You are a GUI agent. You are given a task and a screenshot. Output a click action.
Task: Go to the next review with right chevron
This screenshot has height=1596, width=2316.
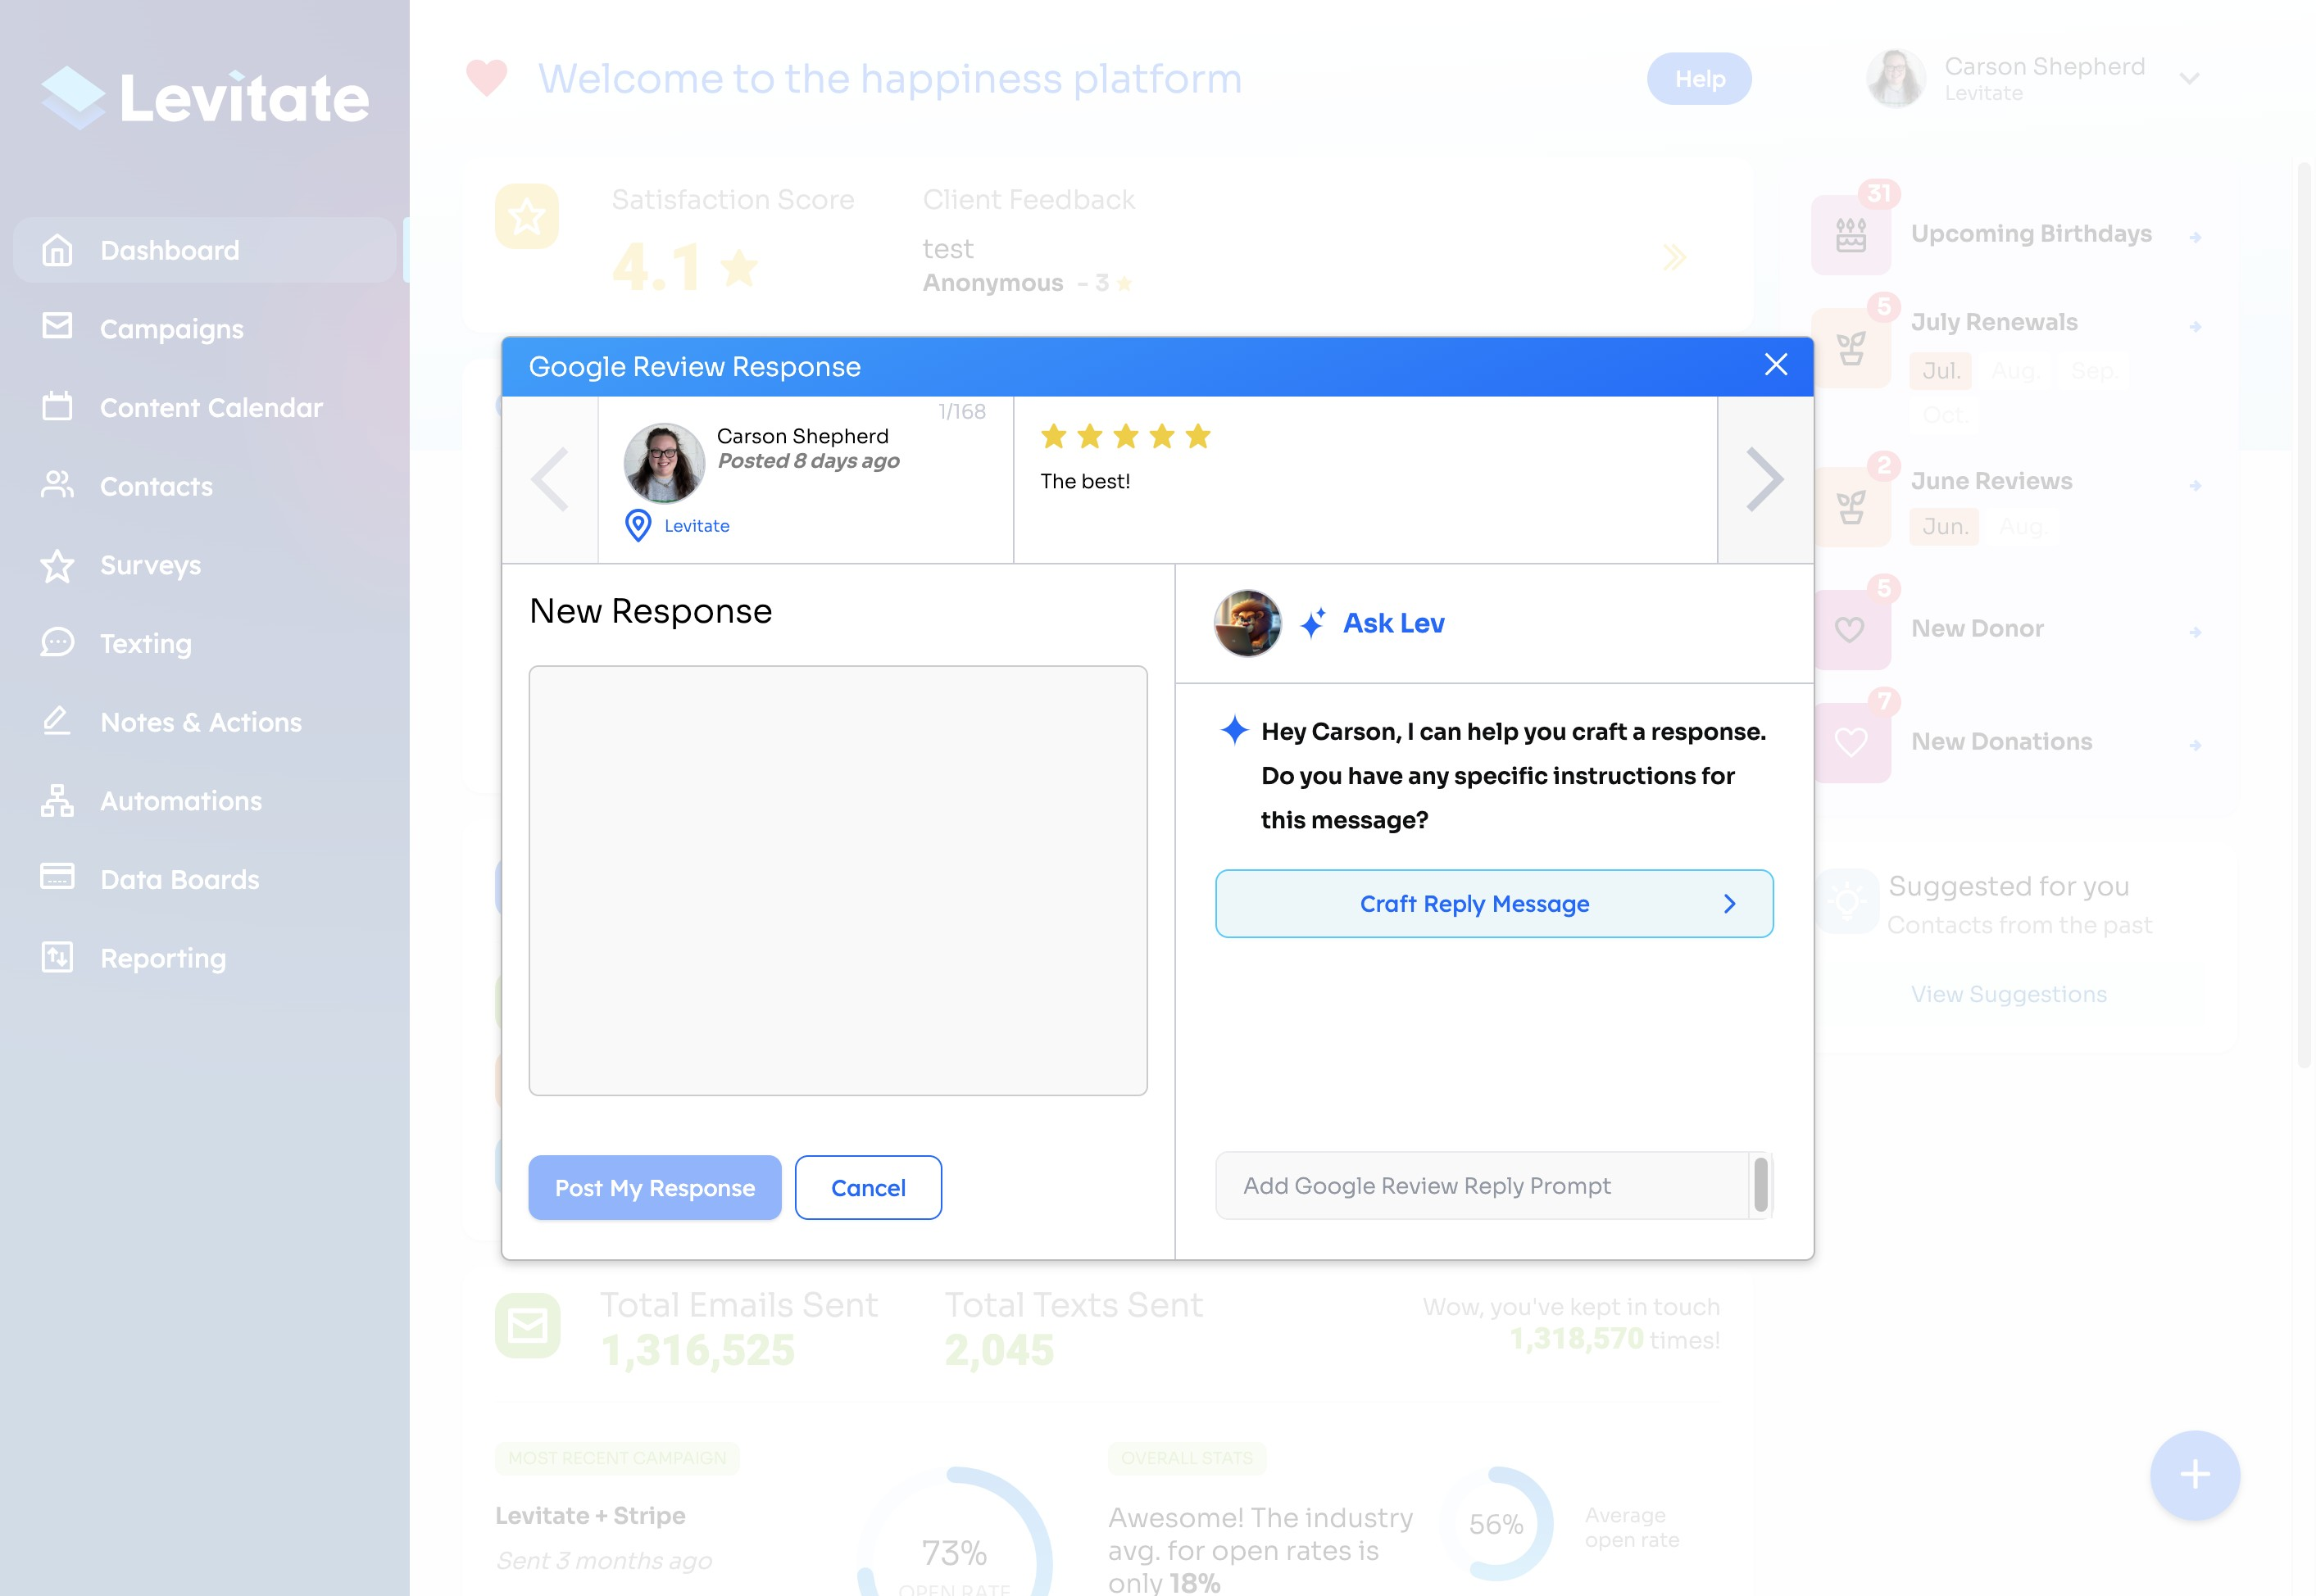click(x=1765, y=480)
